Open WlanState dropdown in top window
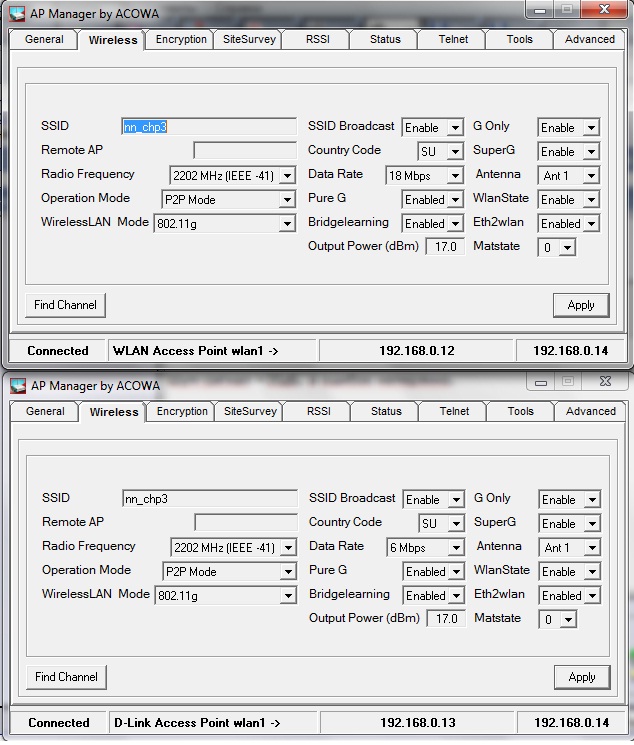The height and width of the screenshot is (745, 634). [x=569, y=200]
